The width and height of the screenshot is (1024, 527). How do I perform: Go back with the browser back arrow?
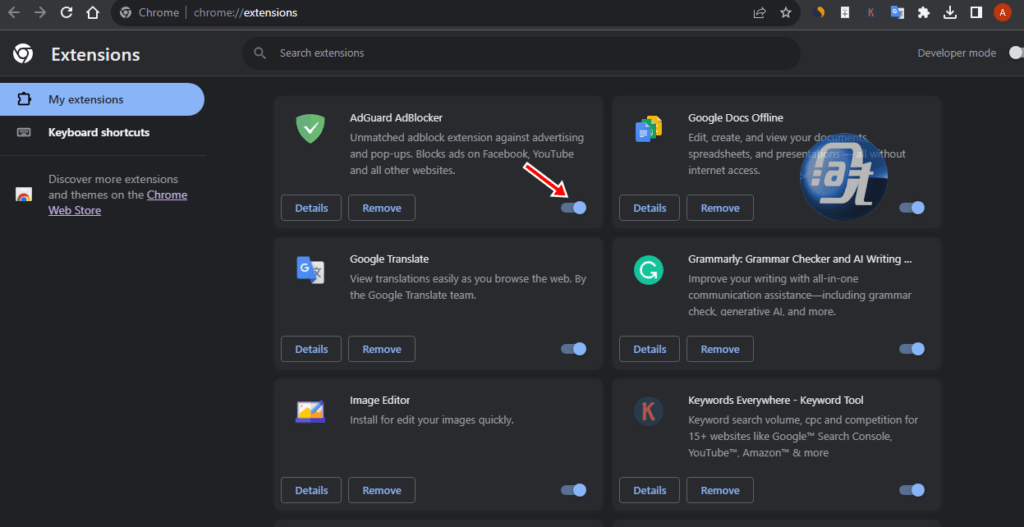[14, 12]
